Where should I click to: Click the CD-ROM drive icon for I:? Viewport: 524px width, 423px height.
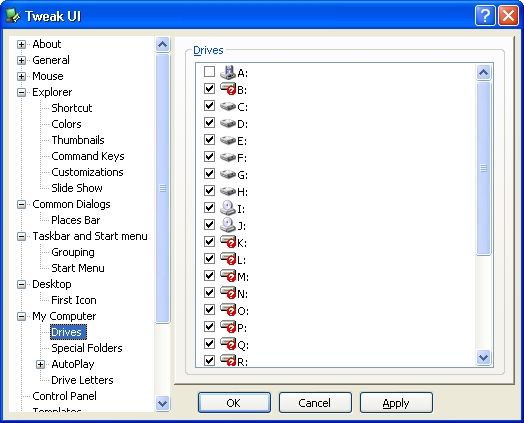[228, 207]
